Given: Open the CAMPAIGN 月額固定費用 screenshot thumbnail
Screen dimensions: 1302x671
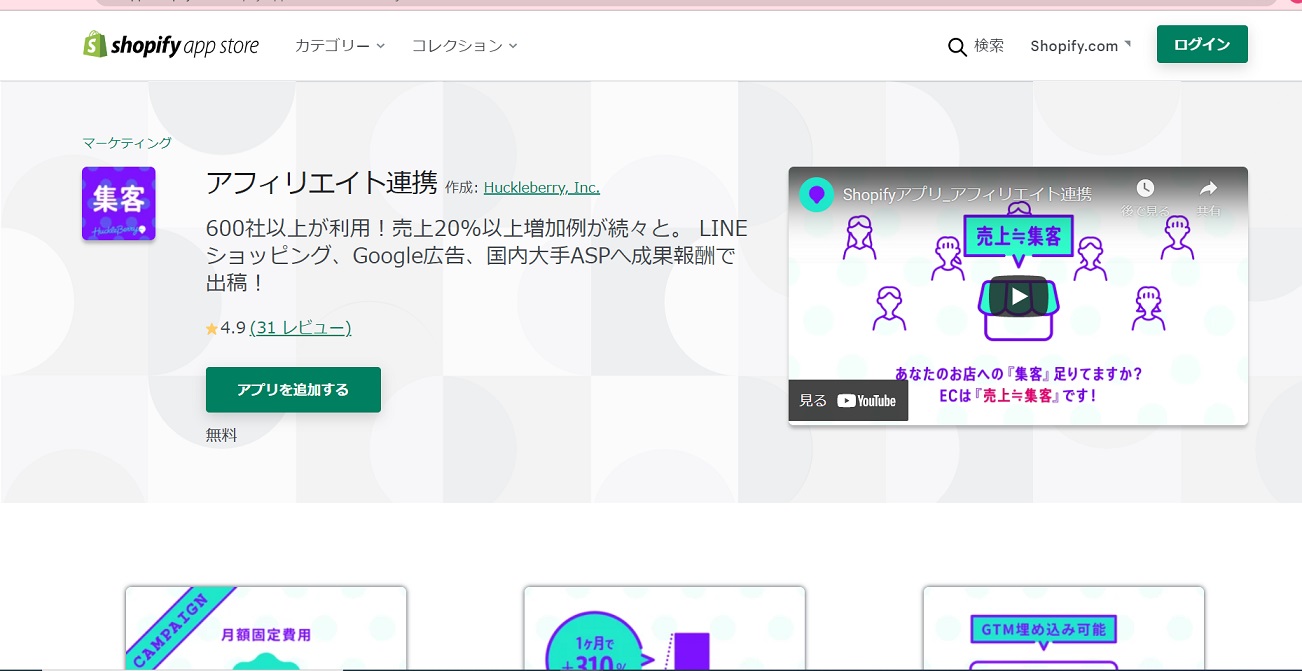Looking at the screenshot, I should [x=266, y=628].
